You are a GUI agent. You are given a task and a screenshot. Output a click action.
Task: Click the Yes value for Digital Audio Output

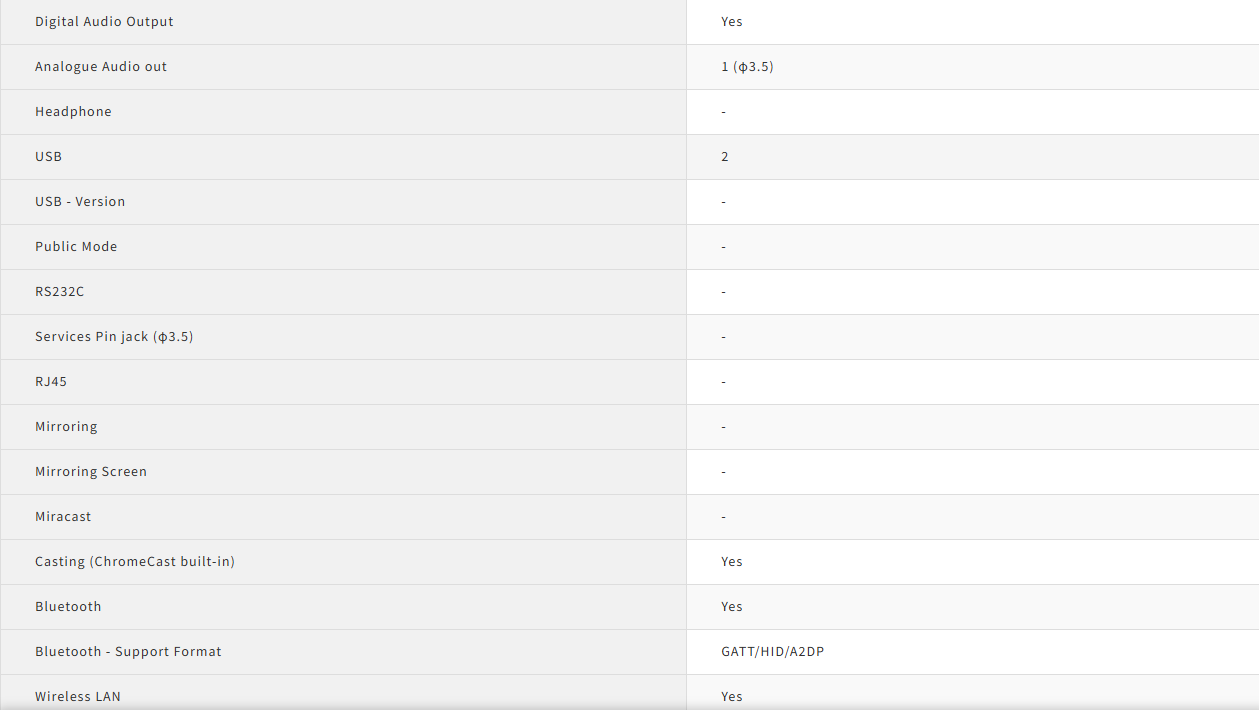(732, 22)
